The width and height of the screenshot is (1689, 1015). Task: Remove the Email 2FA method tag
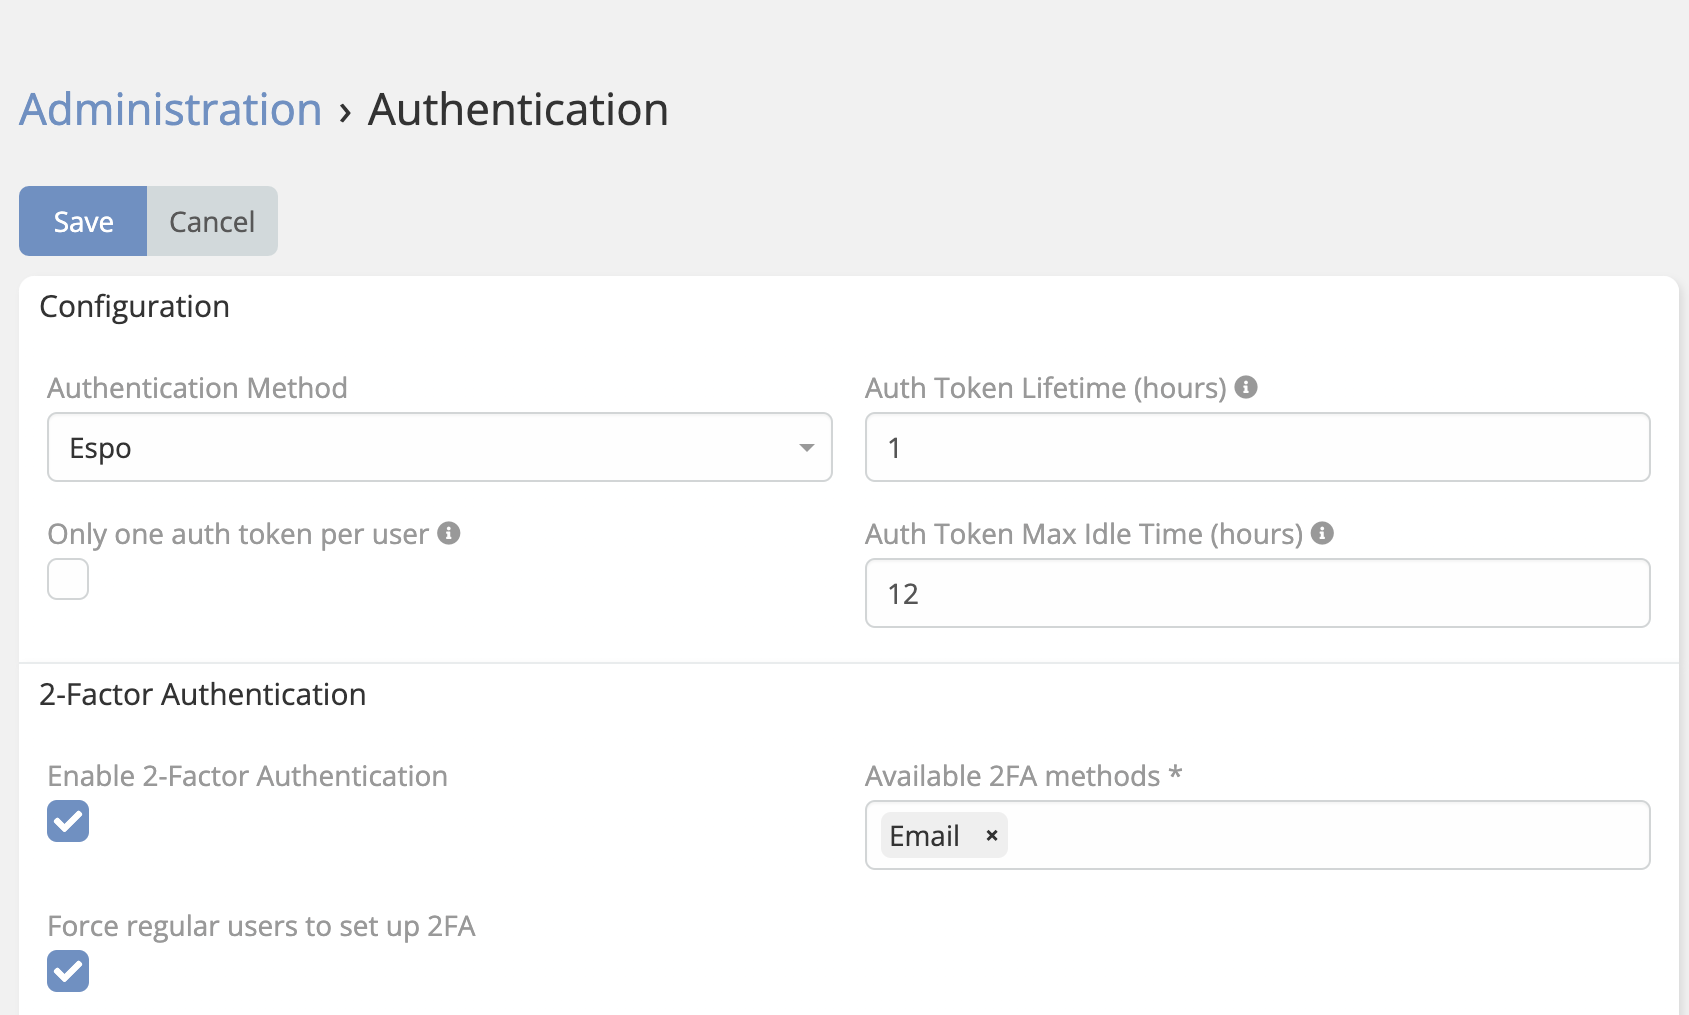point(992,835)
